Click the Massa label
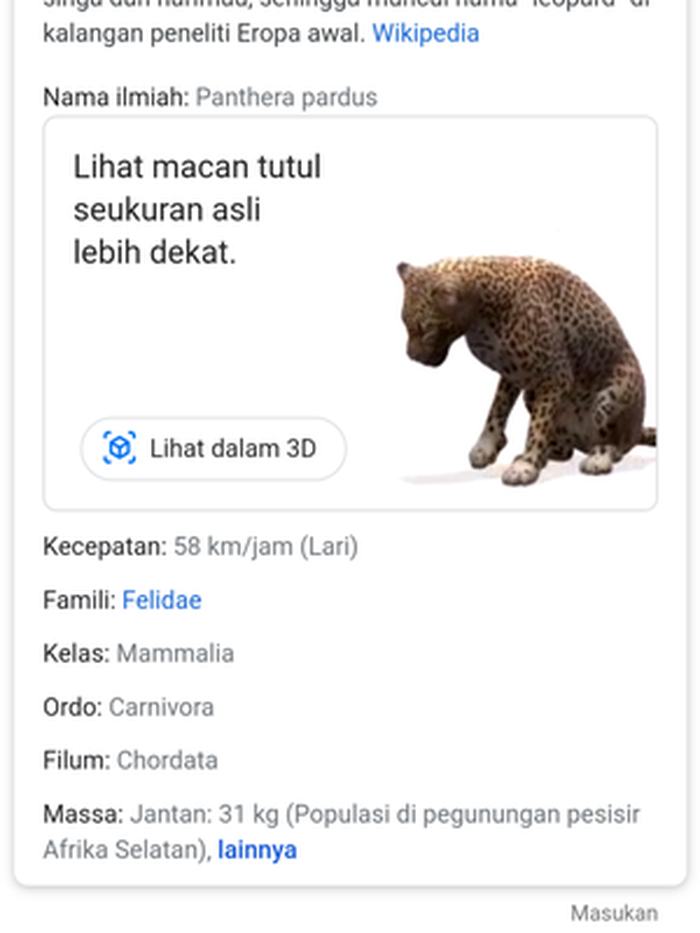The width and height of the screenshot is (700, 933). 83,813
